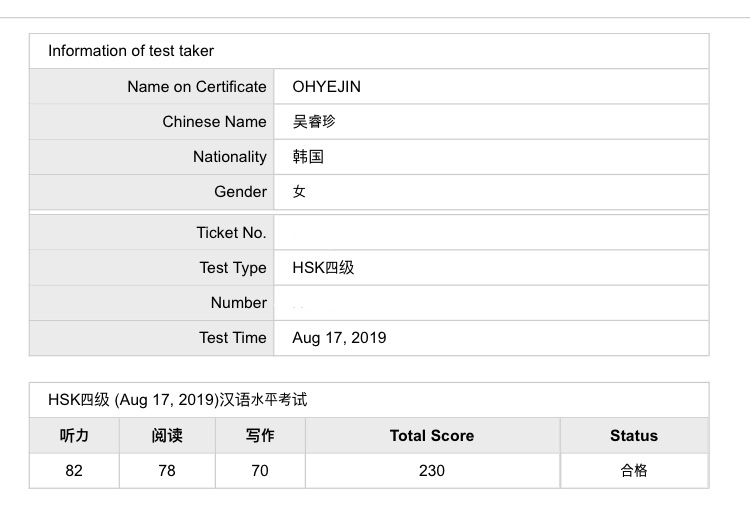Click the HSK四级 汉语水平考试 results header
The height and width of the screenshot is (506, 750).
click(x=177, y=399)
